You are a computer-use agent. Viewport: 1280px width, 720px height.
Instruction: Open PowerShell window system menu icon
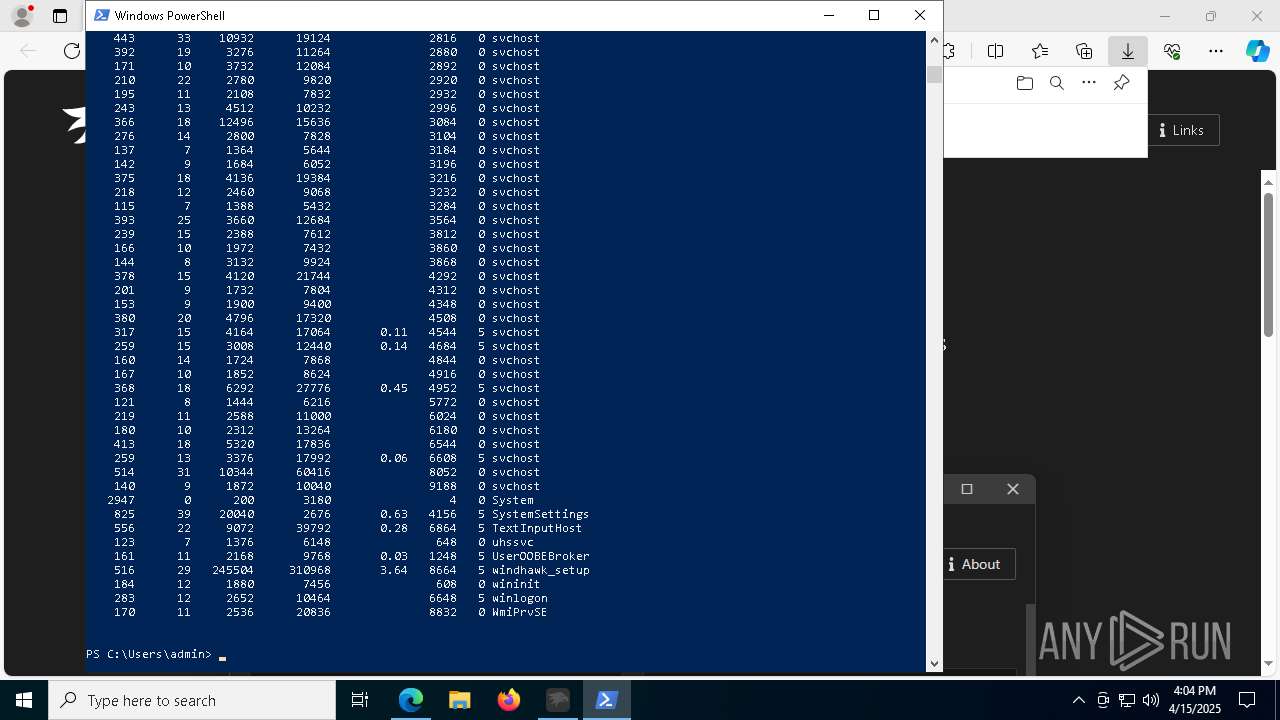tap(101, 15)
